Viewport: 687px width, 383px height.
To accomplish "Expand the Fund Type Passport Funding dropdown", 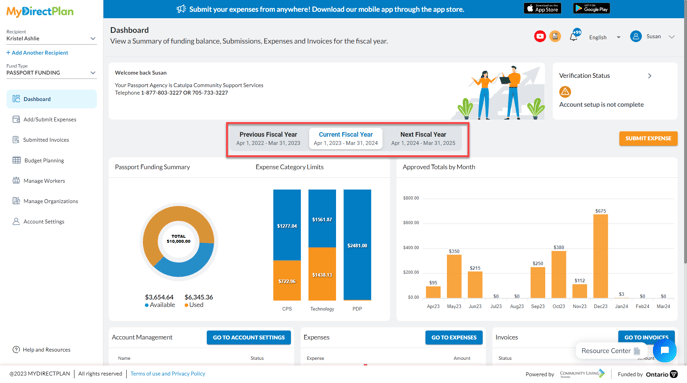I will (51, 73).
